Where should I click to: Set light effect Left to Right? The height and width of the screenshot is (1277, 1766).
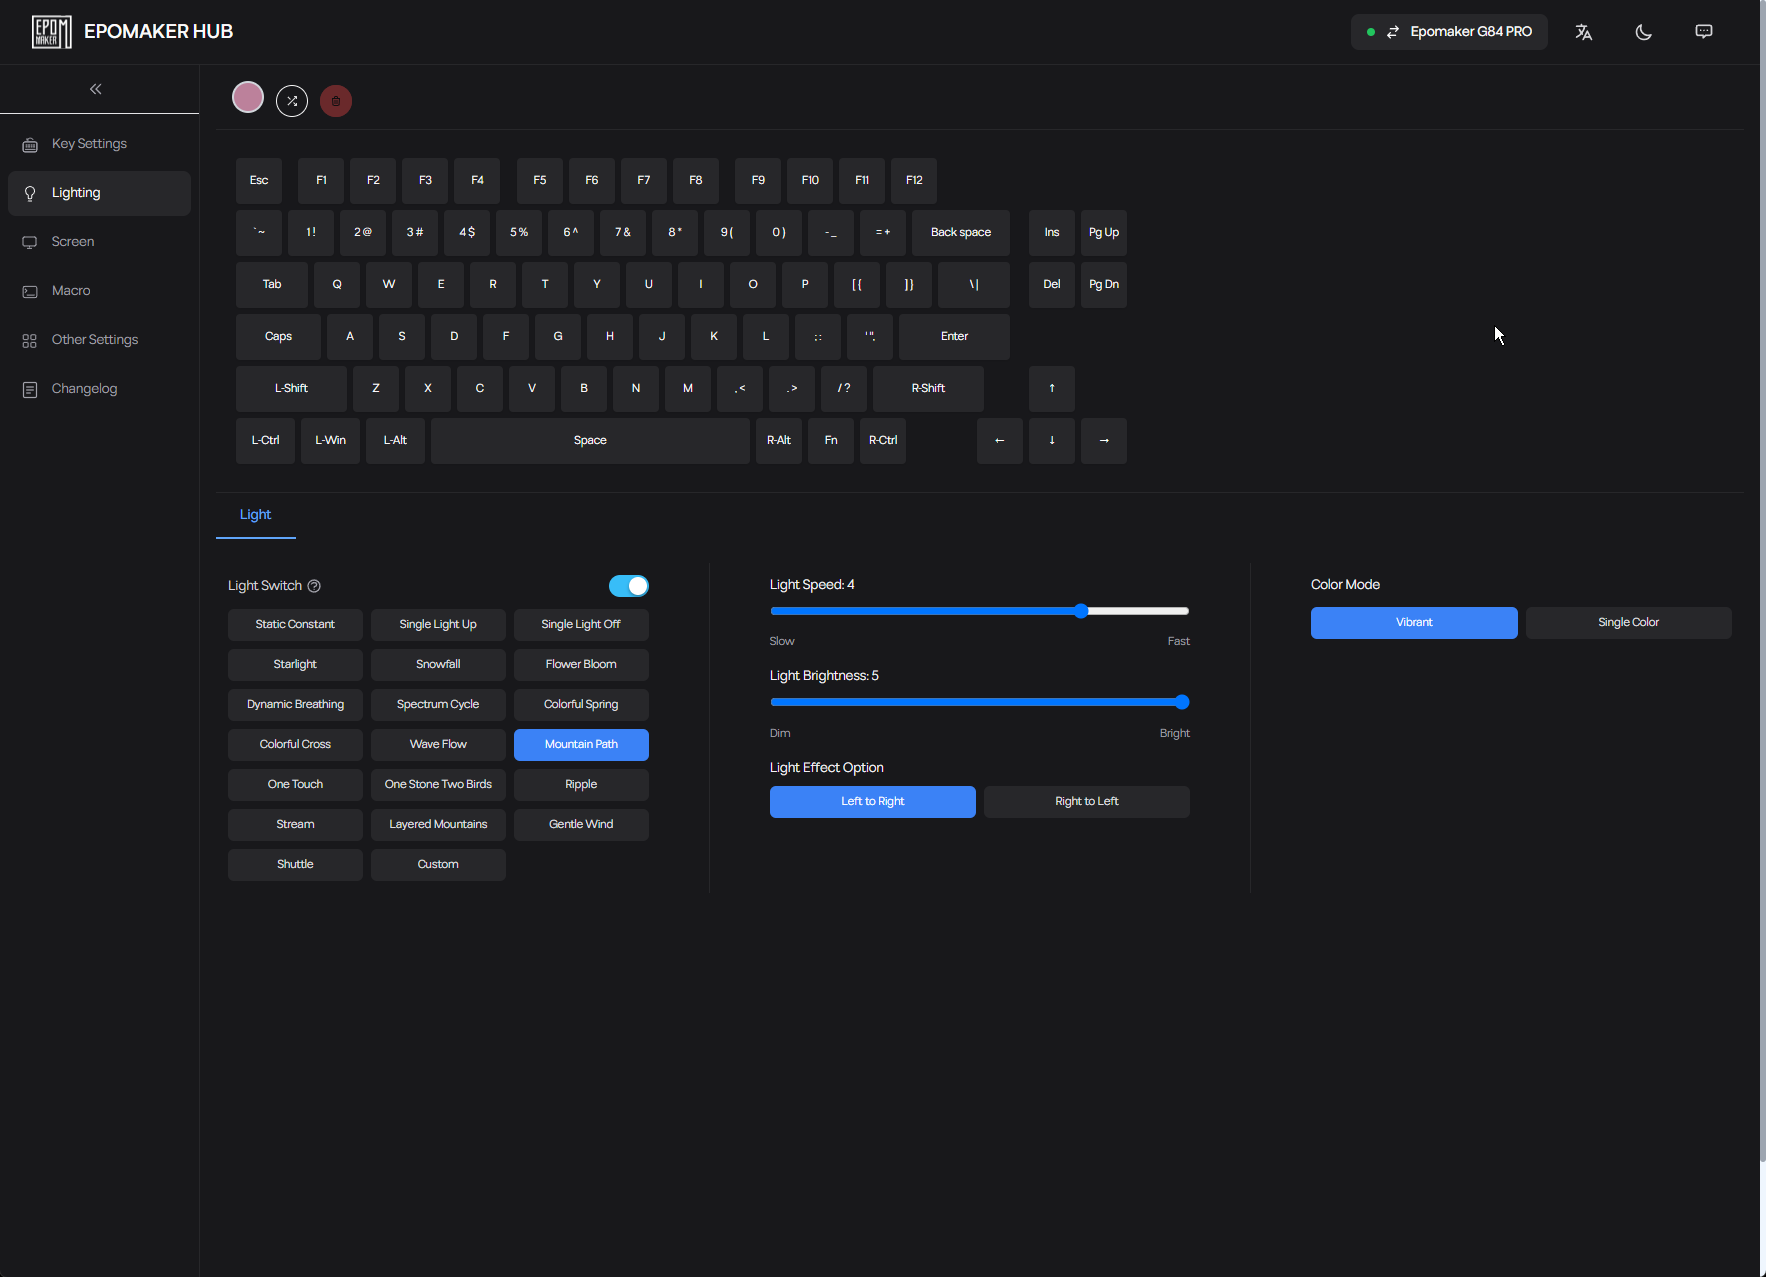coord(872,802)
